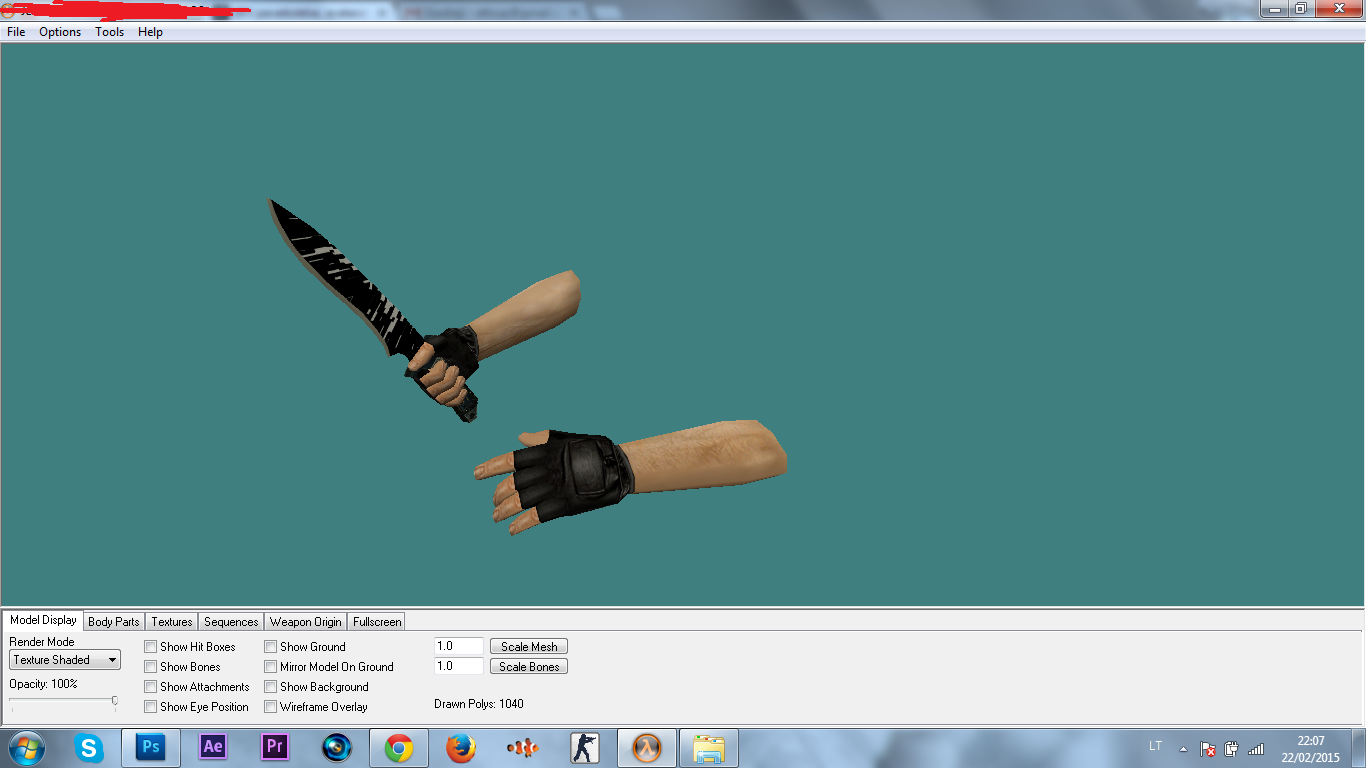The width and height of the screenshot is (1366, 768).
Task: Click the power plug battery tray icon
Action: (1232, 748)
